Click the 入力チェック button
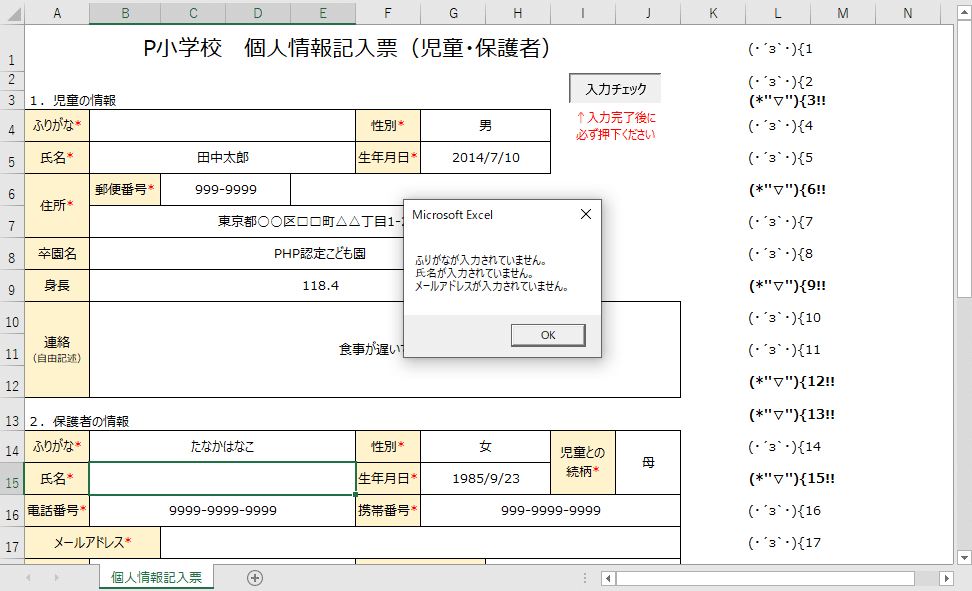The width and height of the screenshot is (972, 591). point(616,89)
